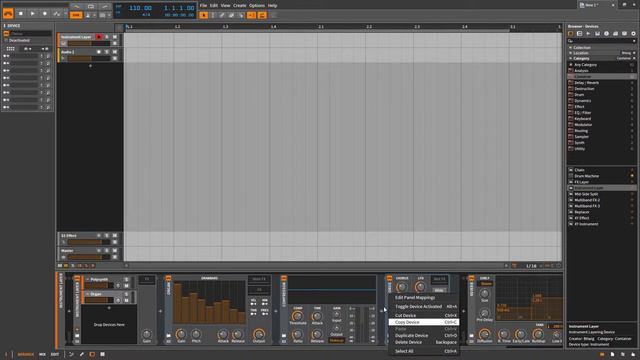Toggle the Compressor device power button
The width and height of the screenshot is (640, 360).
pos(284,278)
